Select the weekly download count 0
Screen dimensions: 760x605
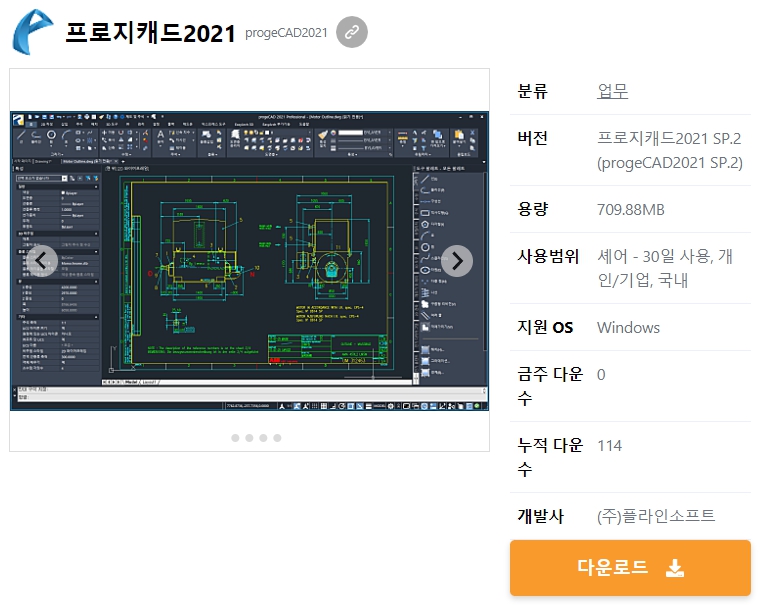click(601, 375)
